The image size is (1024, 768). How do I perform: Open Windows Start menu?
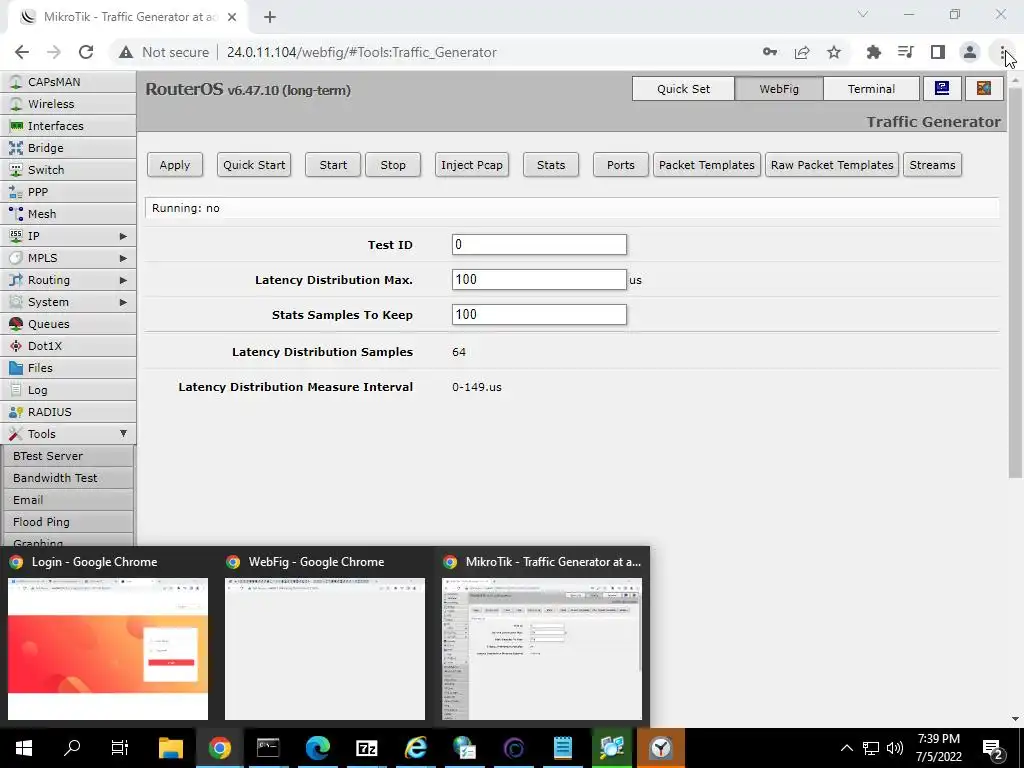click(24, 748)
